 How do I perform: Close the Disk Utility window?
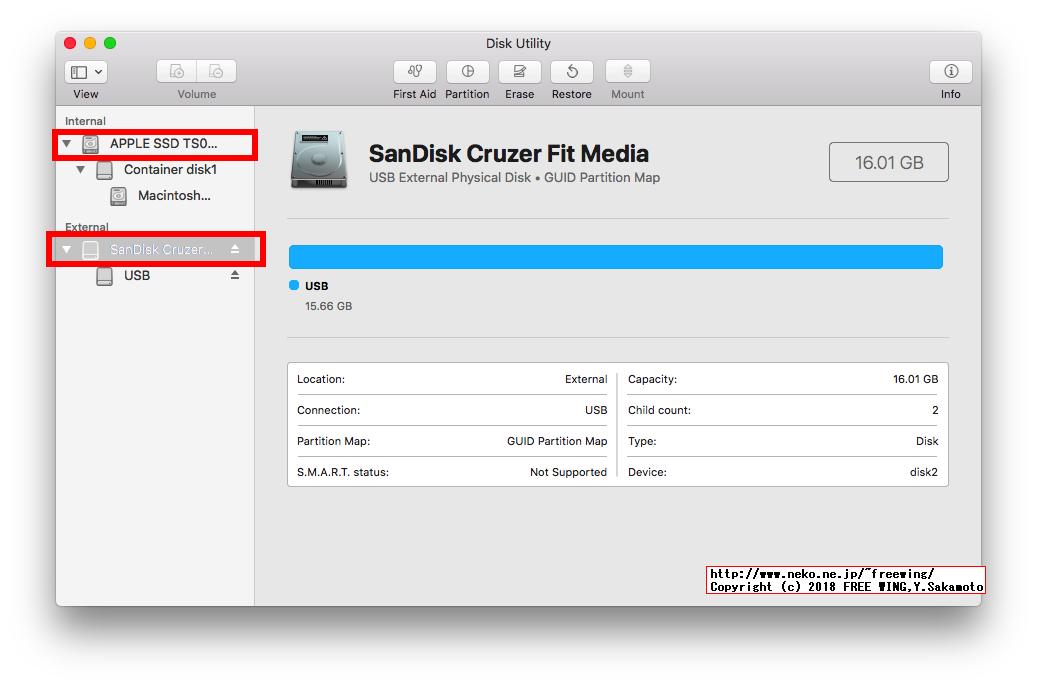[70, 43]
